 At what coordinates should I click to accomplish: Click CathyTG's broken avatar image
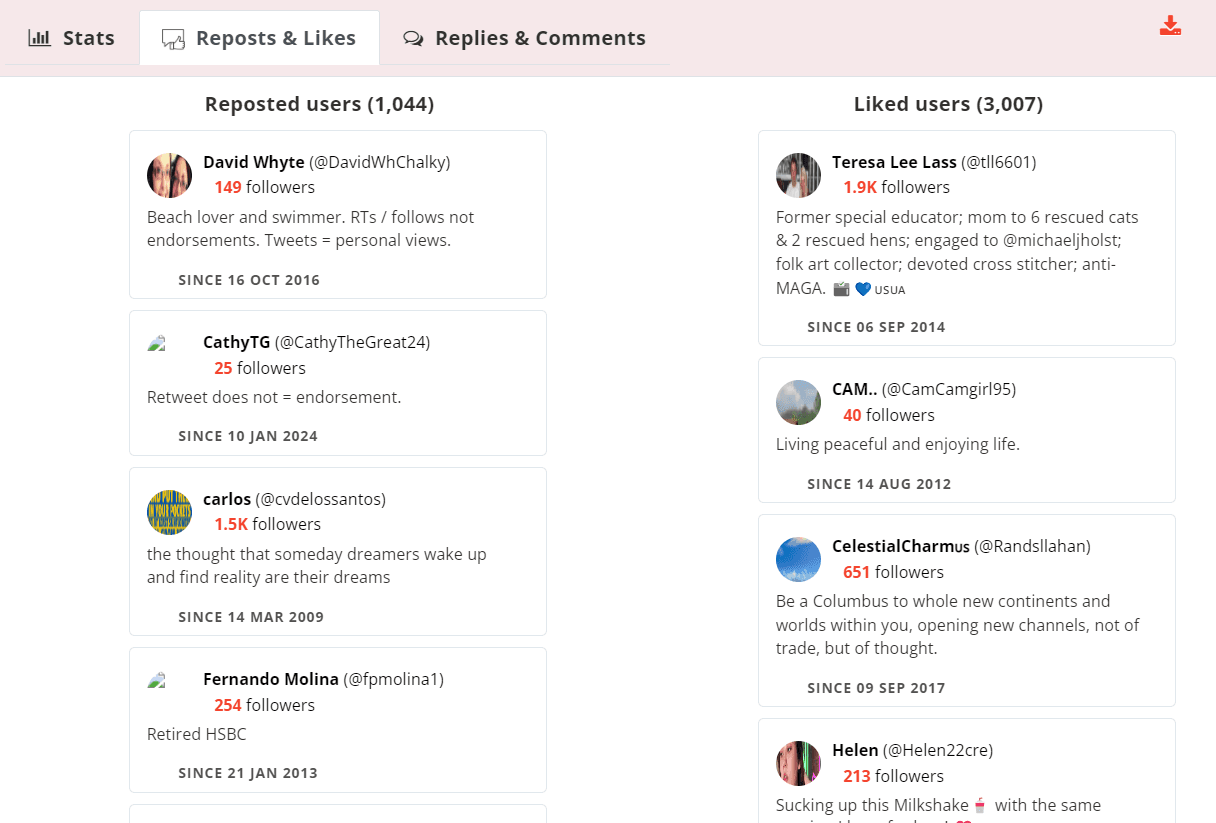pyautogui.click(x=159, y=345)
